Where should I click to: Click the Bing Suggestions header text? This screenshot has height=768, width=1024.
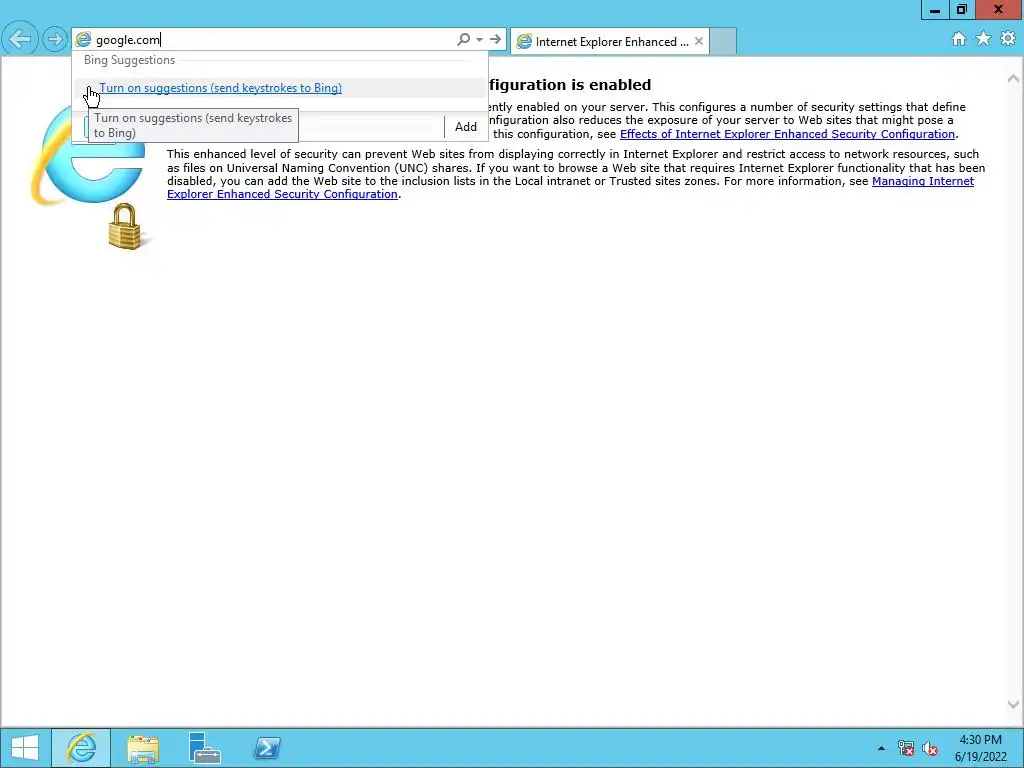point(129,60)
